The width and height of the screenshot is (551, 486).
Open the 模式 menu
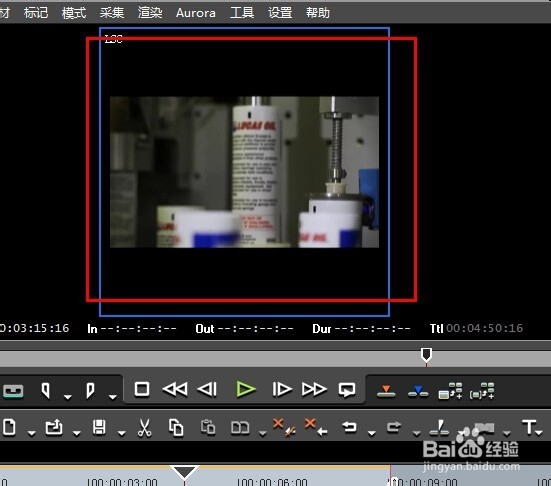coord(74,13)
